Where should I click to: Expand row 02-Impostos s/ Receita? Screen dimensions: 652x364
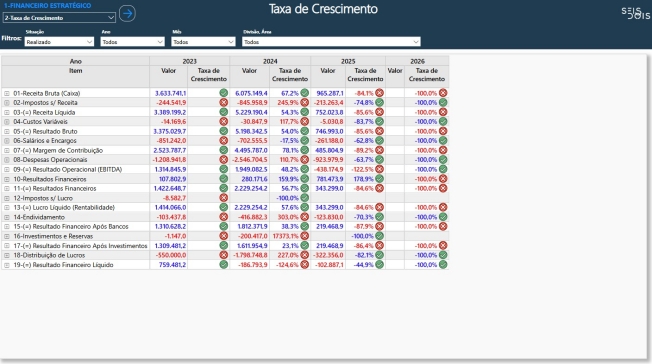tap(7, 103)
